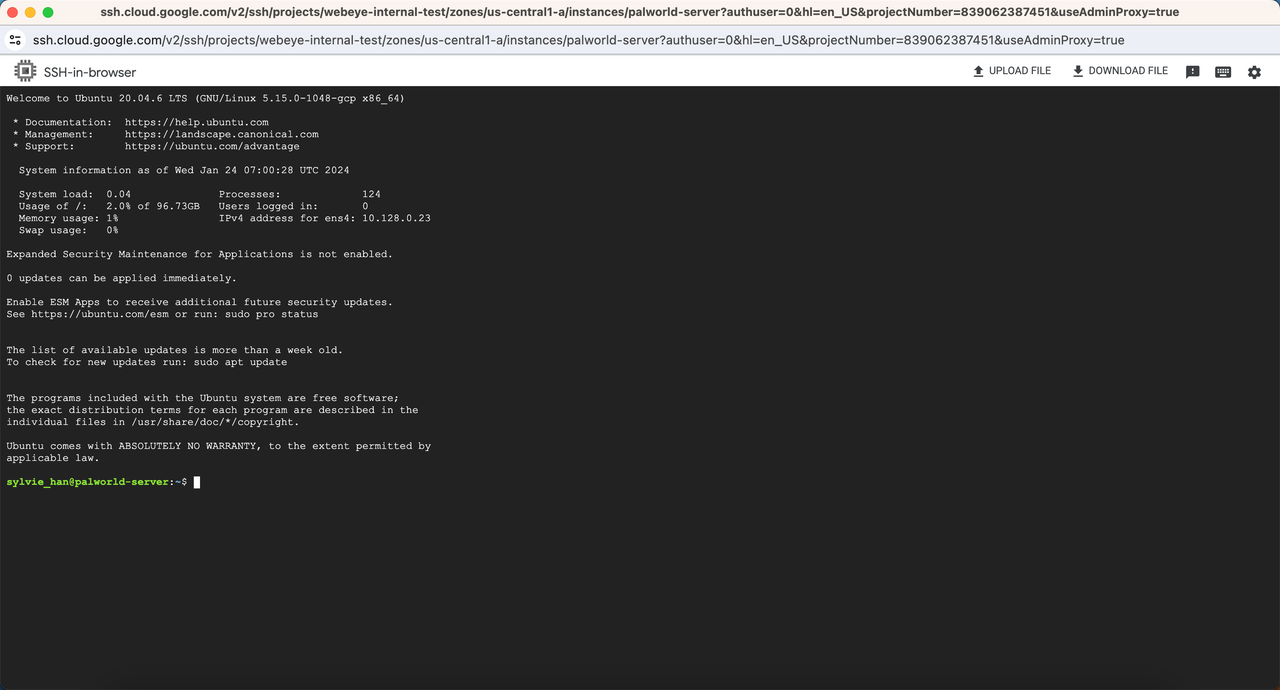Click the SSH-in-browser chip logo icon
This screenshot has width=1280, height=690.
(25, 71)
